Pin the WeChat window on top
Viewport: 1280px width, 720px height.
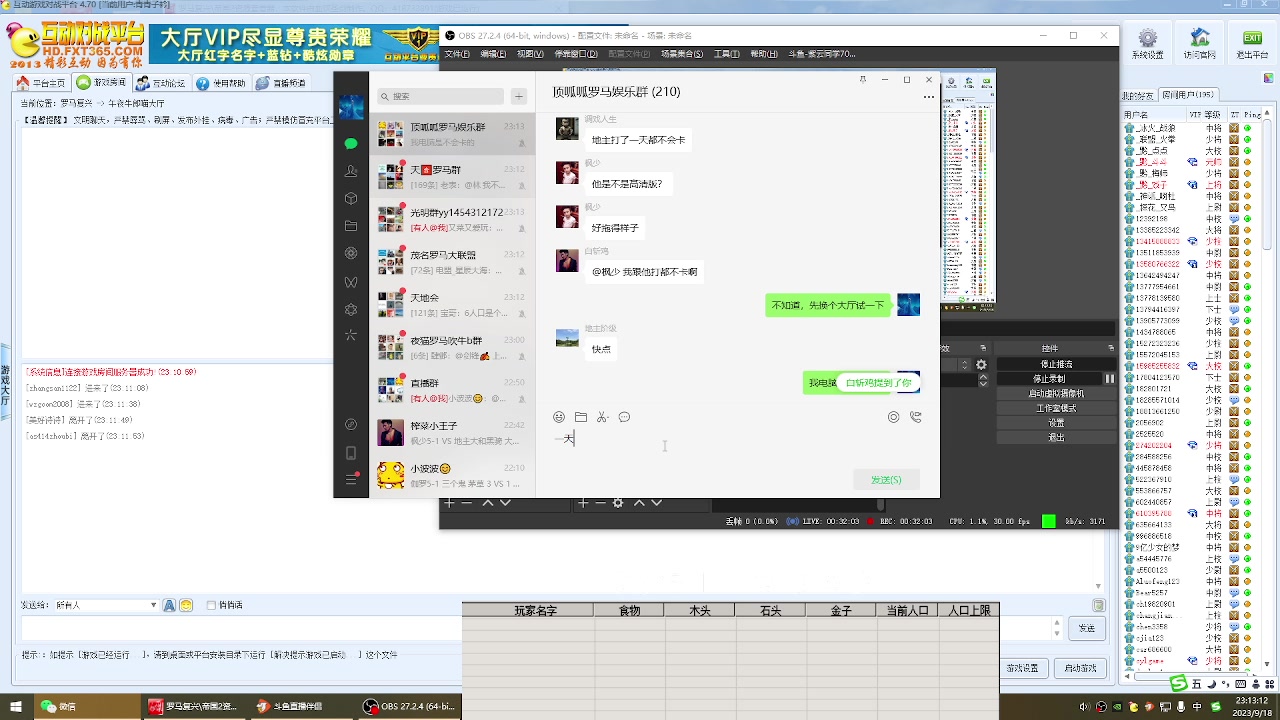(x=862, y=79)
